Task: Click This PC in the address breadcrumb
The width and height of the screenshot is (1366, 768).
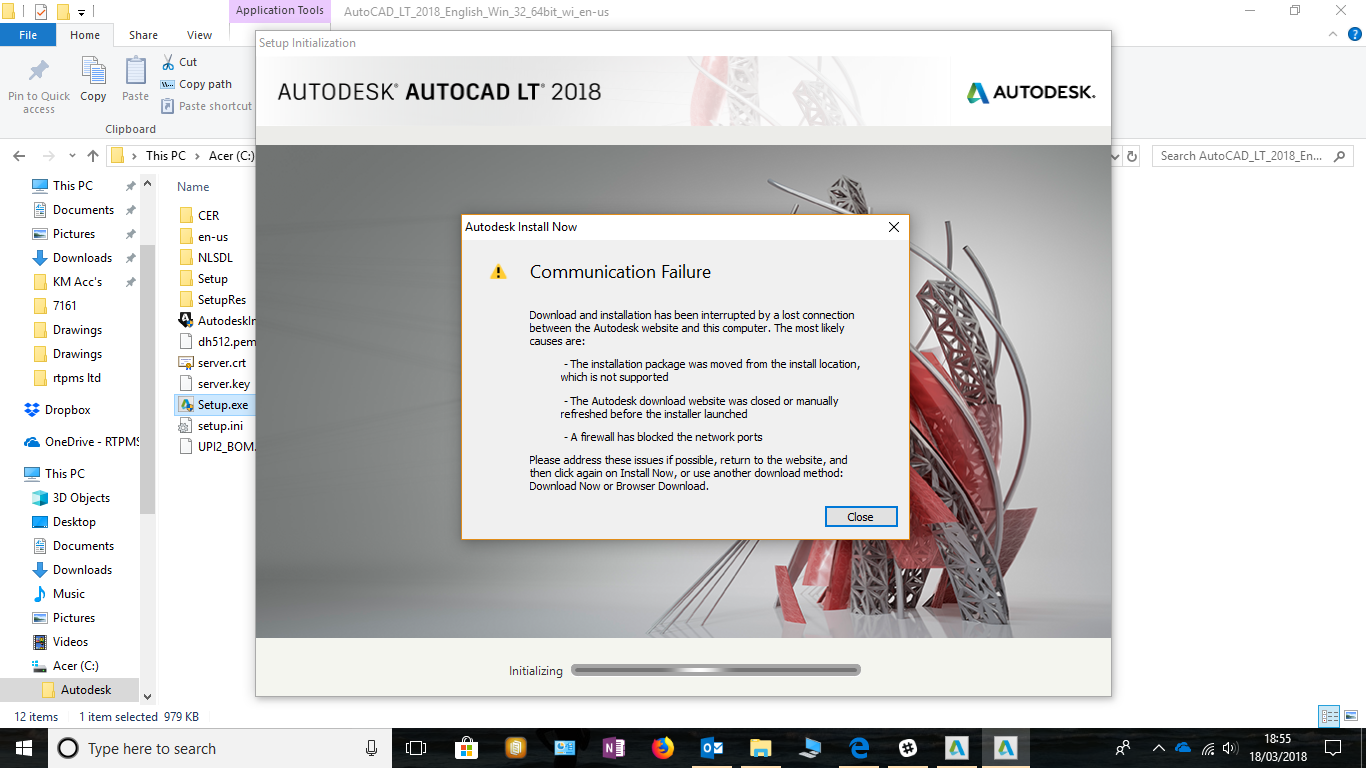Action: pyautogui.click(x=165, y=156)
